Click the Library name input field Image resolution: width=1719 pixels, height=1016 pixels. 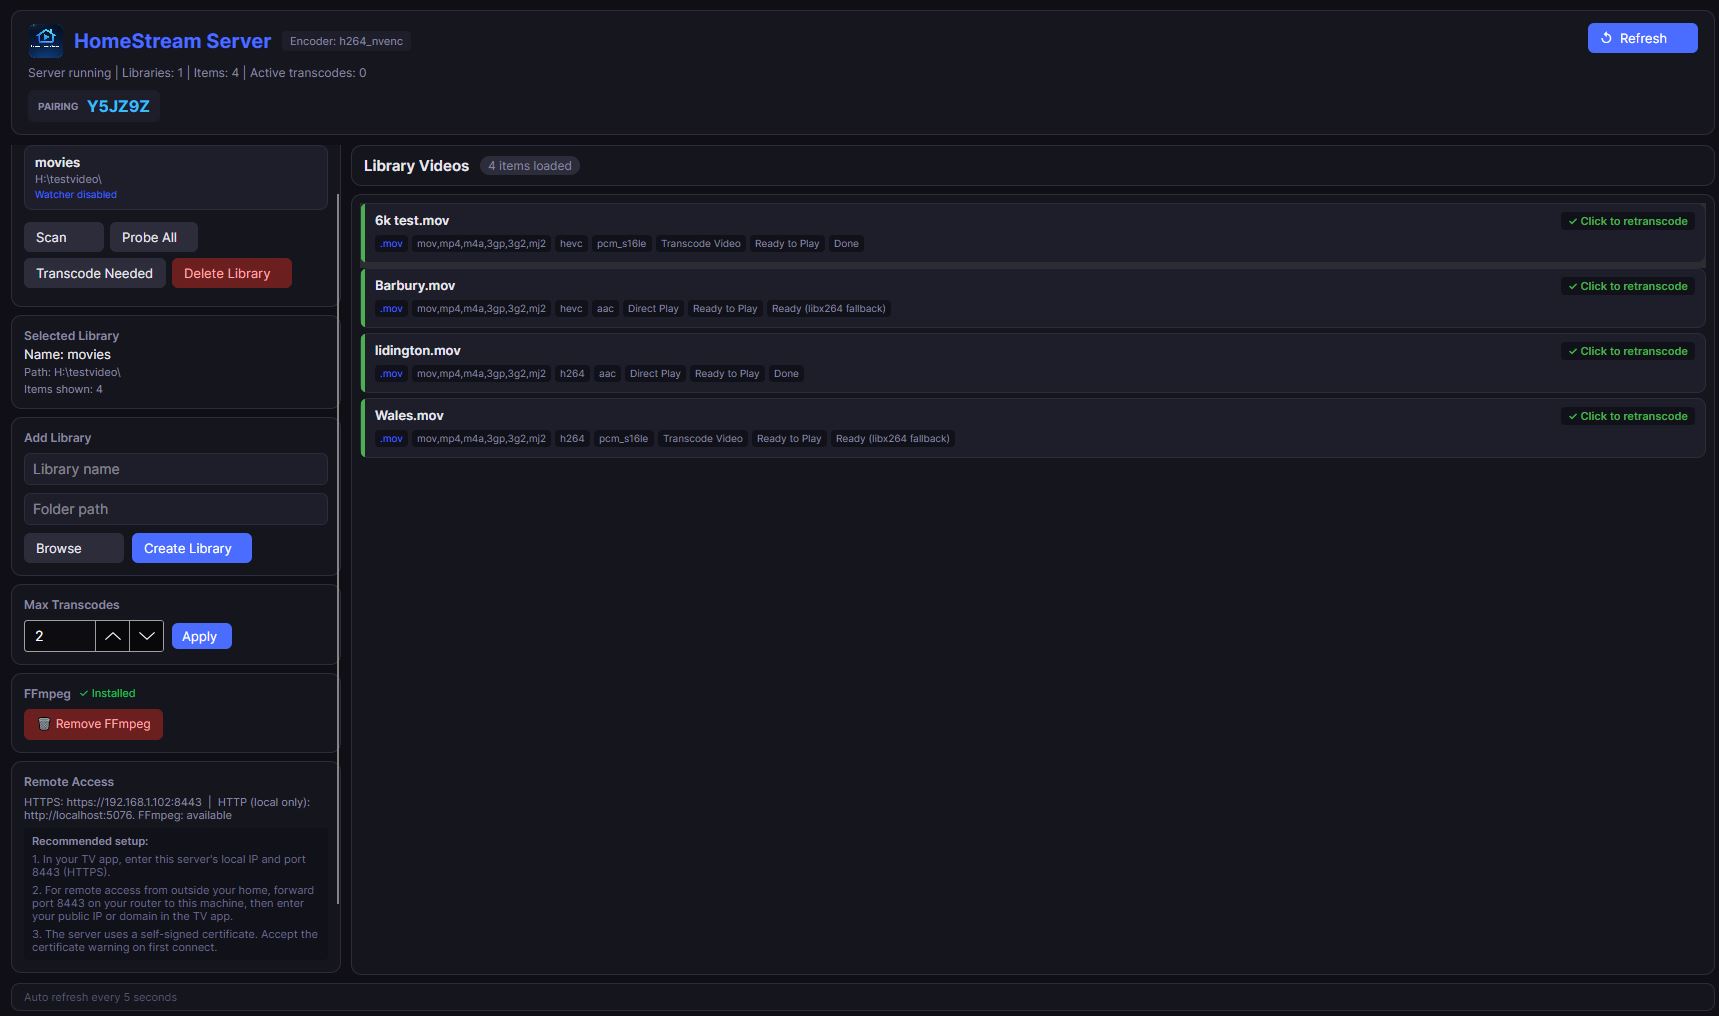tap(175, 469)
